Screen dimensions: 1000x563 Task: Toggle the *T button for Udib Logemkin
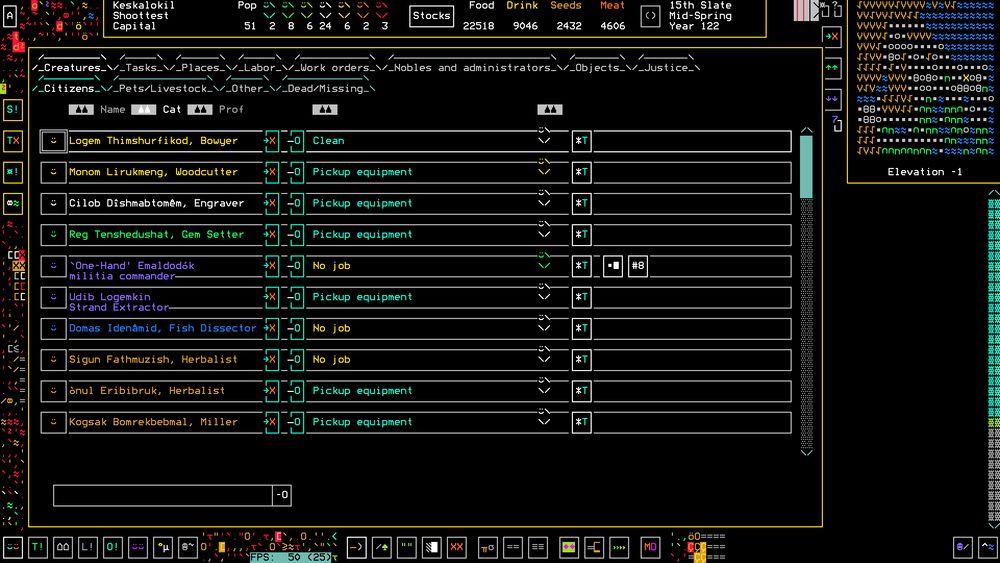point(582,297)
